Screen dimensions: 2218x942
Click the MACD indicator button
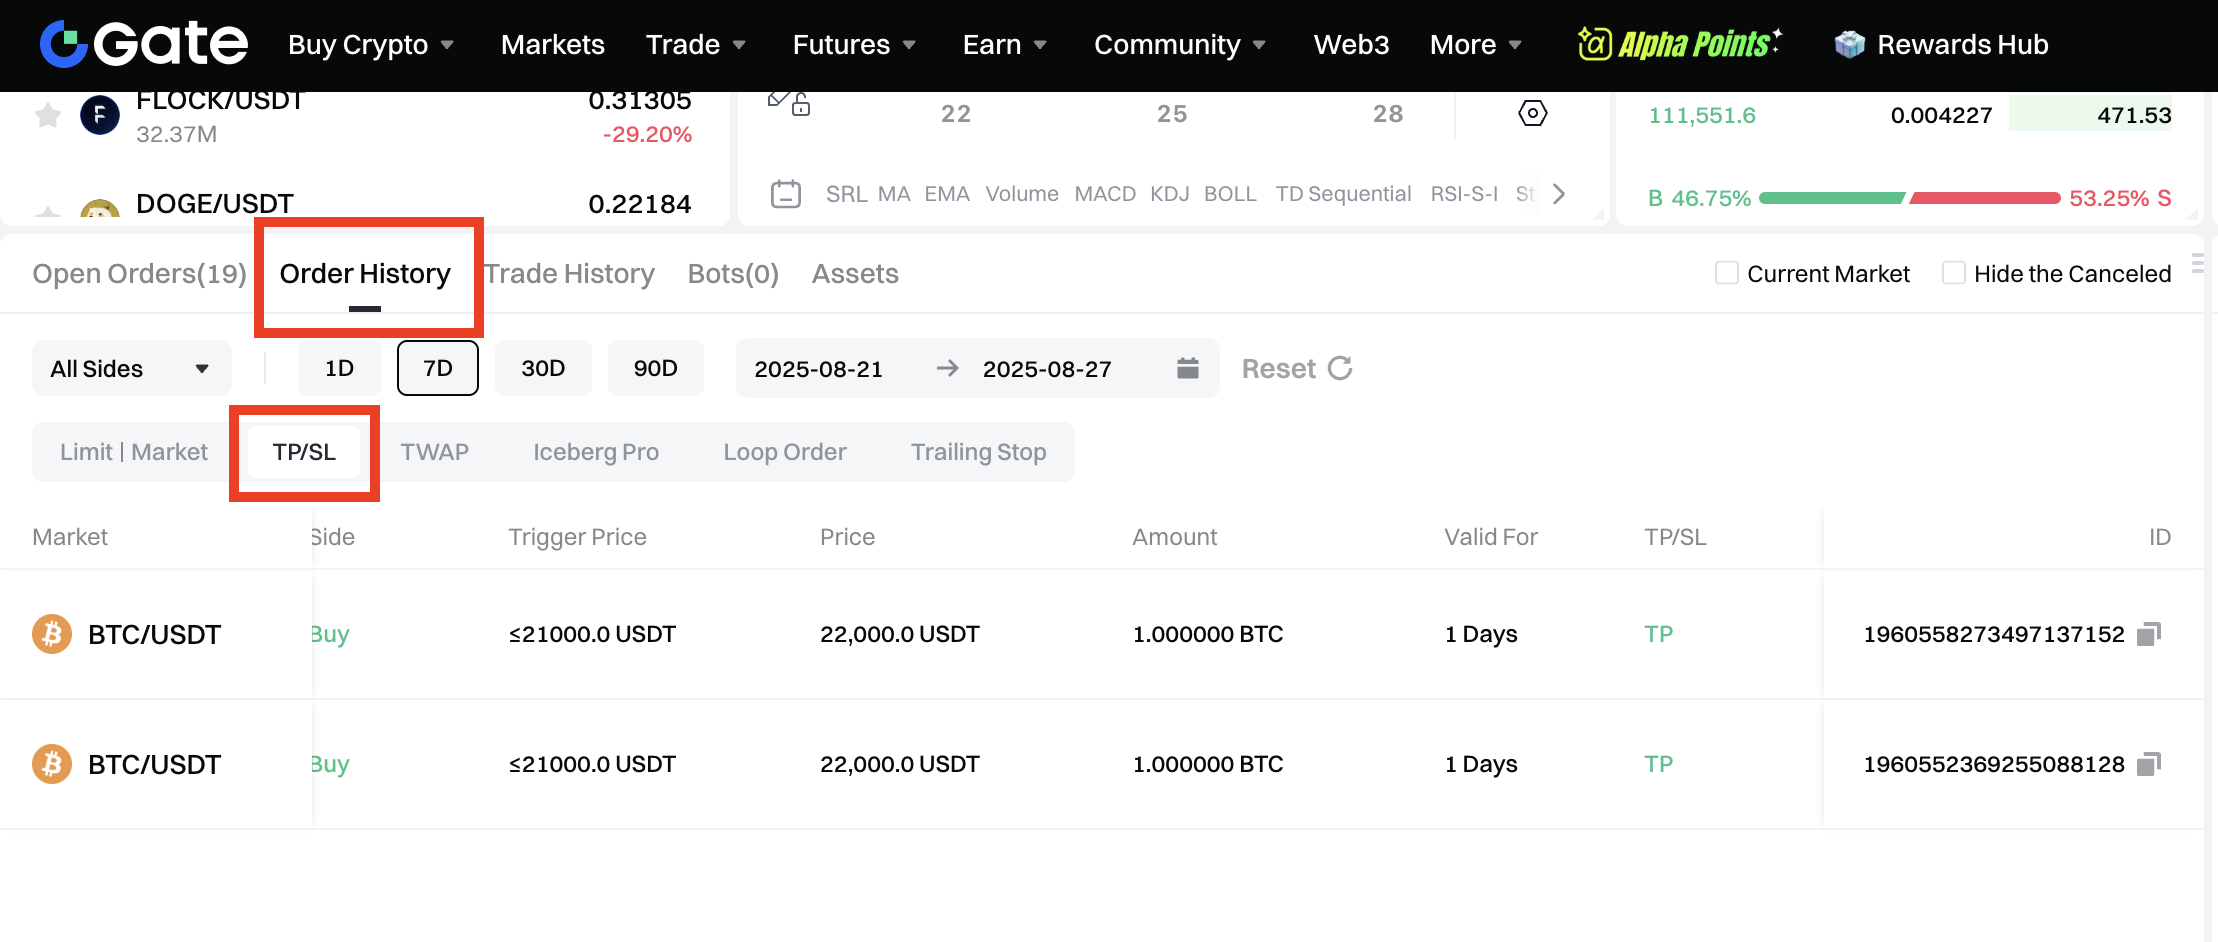coord(1105,194)
